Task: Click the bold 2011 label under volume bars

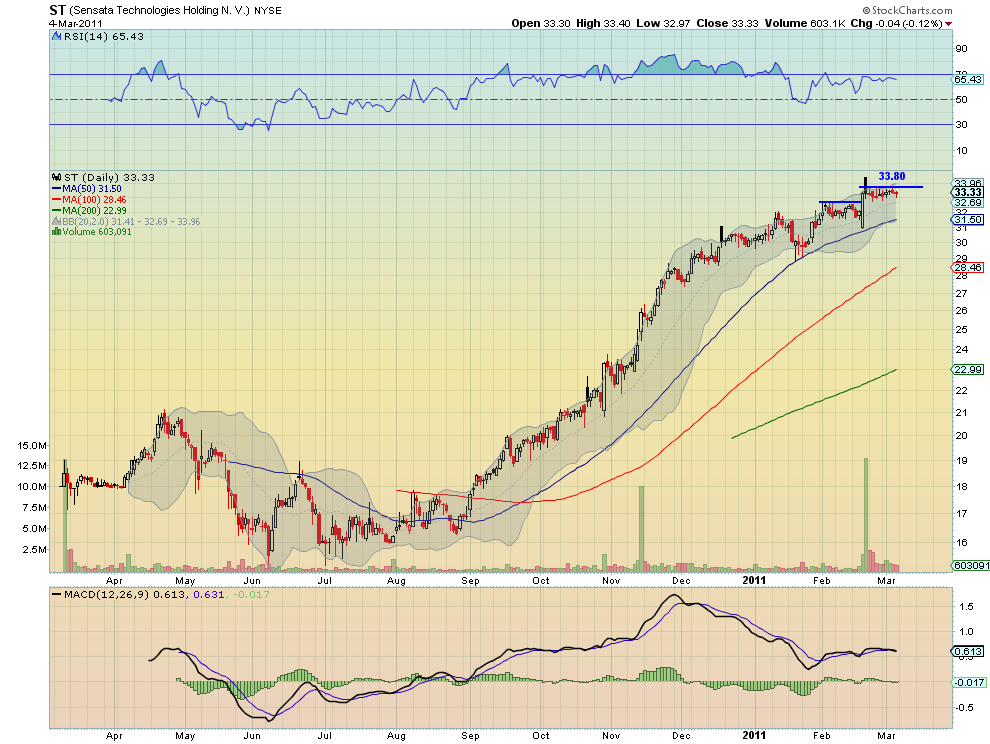Action: (754, 580)
